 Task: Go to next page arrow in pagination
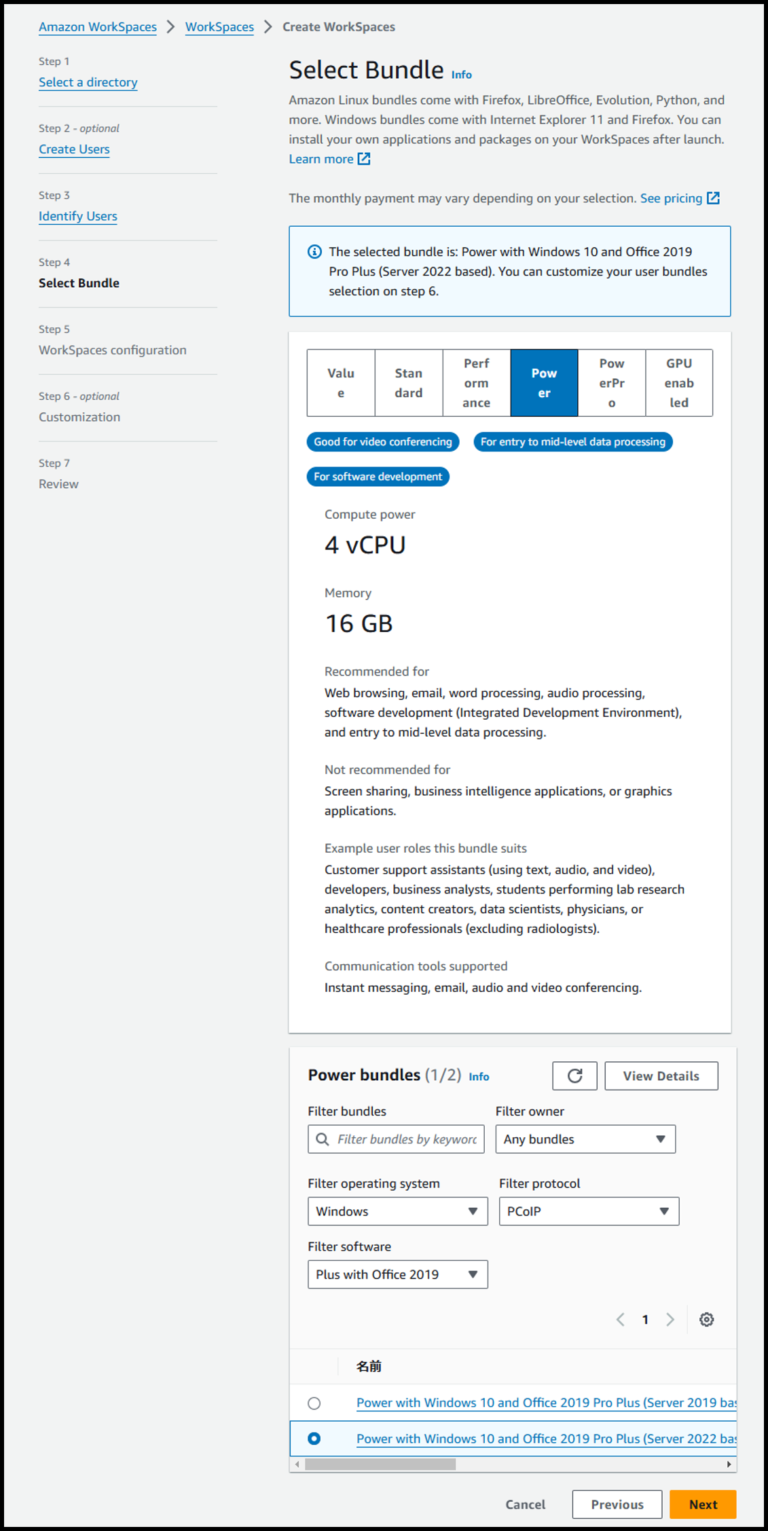coord(670,1319)
